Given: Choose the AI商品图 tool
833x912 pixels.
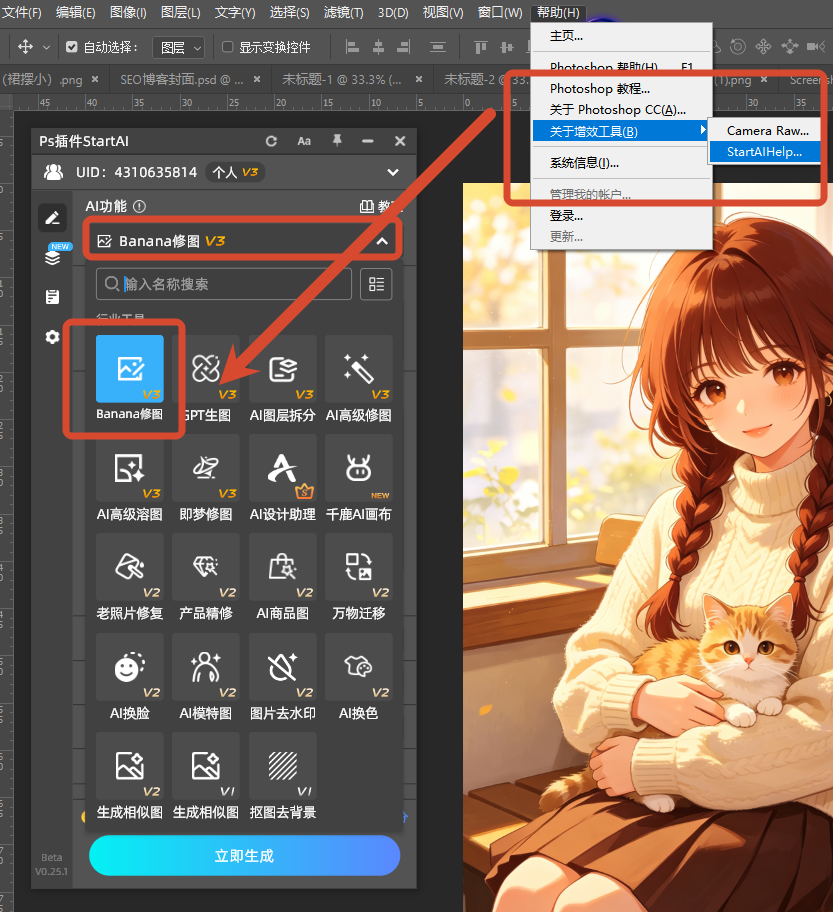Looking at the screenshot, I should point(283,567).
